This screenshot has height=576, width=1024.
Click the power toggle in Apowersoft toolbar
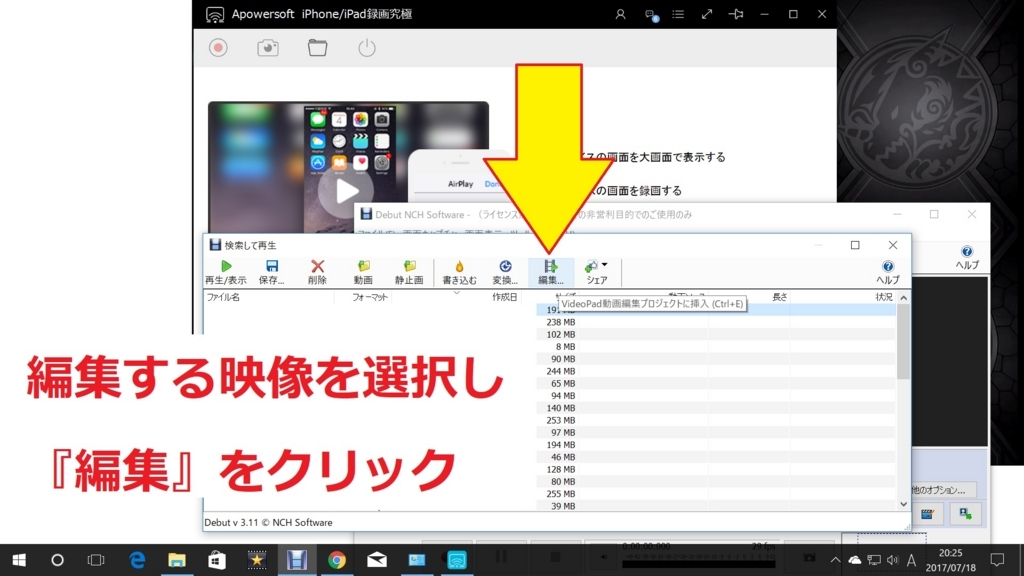pyautogui.click(x=366, y=46)
